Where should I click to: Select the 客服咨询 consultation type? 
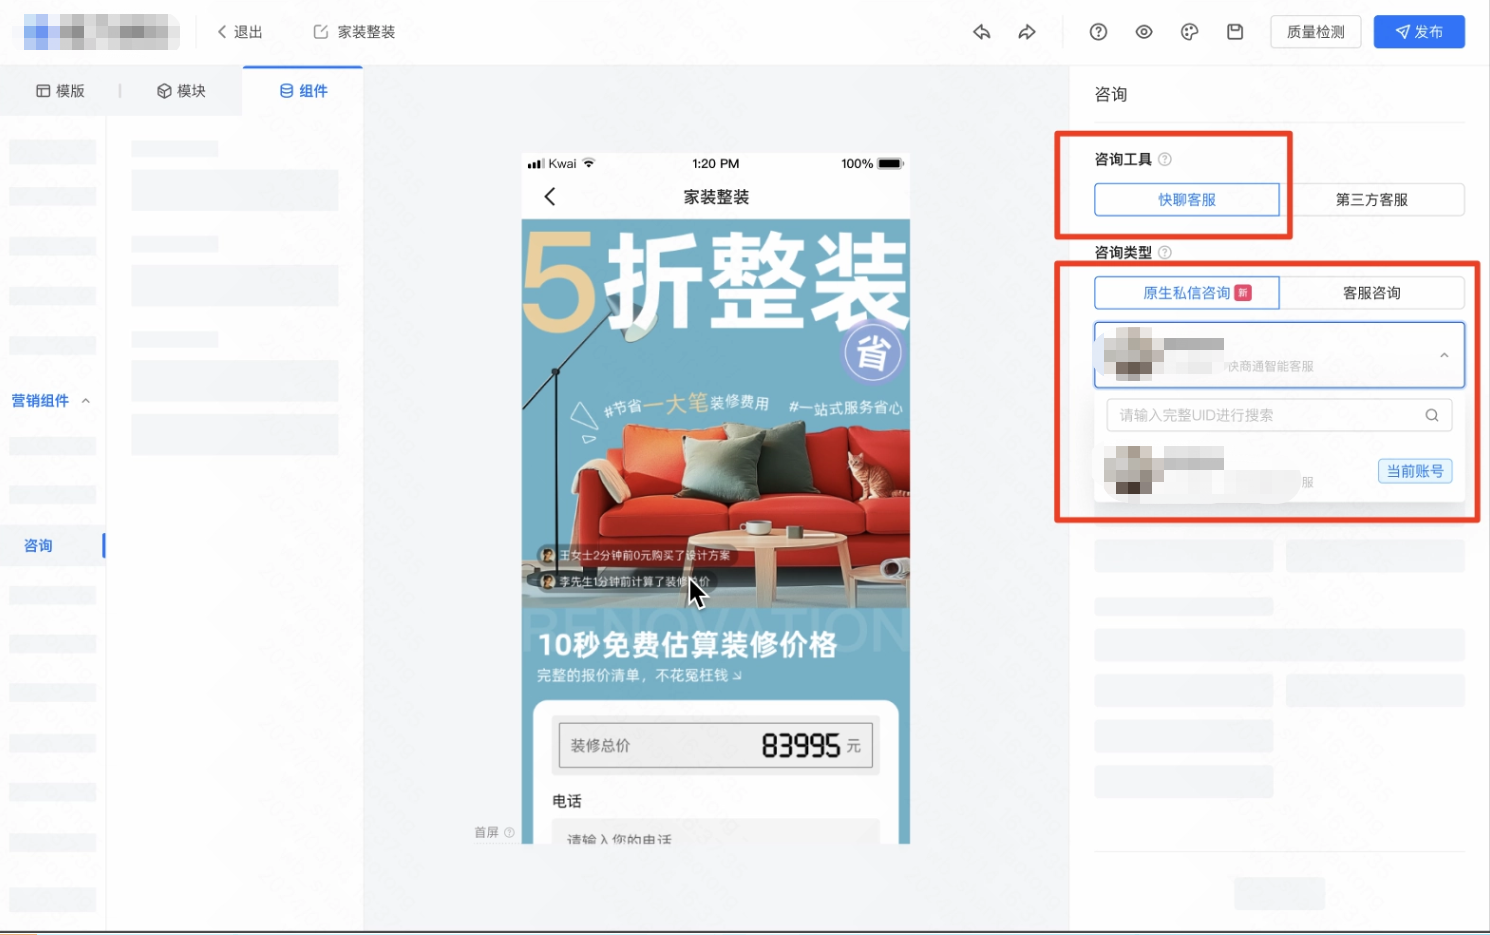1374,292
